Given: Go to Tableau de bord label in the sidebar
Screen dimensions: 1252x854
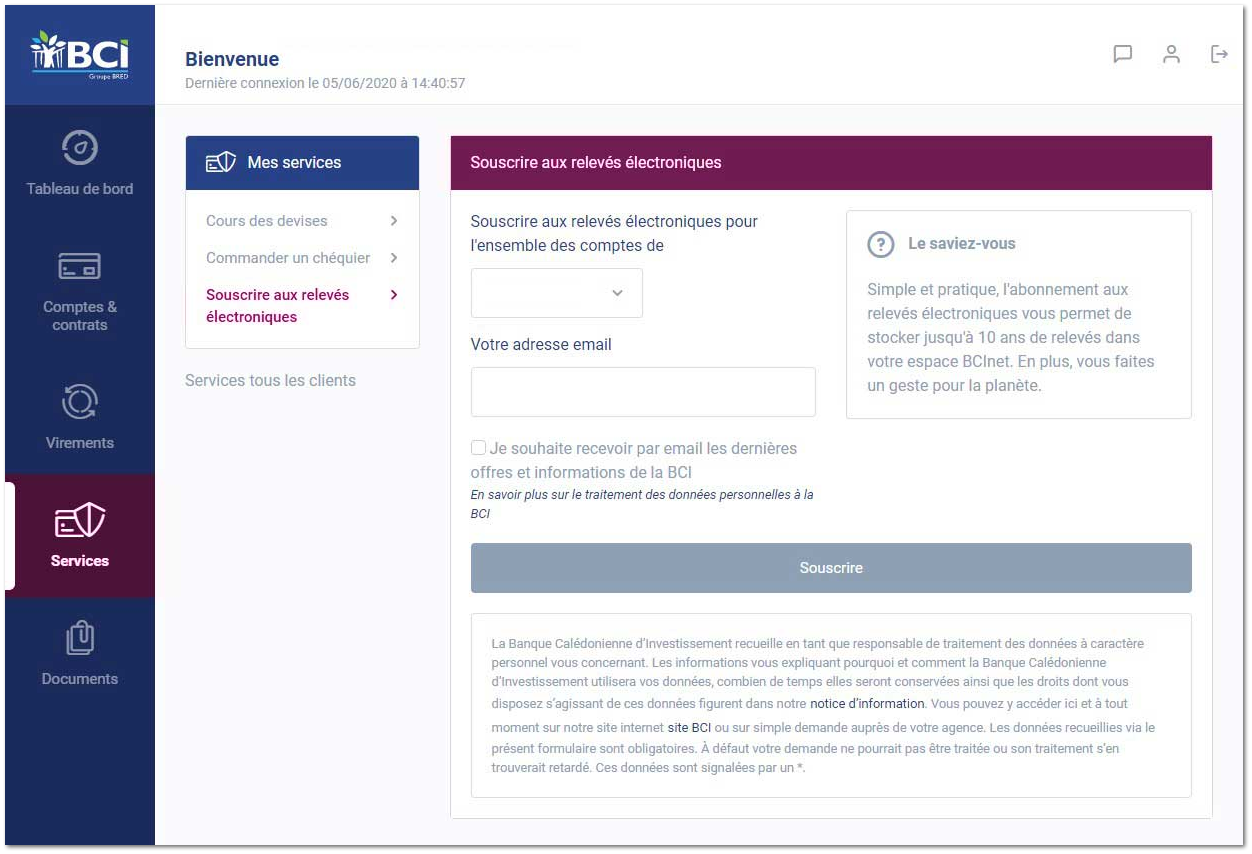Looking at the screenshot, I should click(x=80, y=189).
